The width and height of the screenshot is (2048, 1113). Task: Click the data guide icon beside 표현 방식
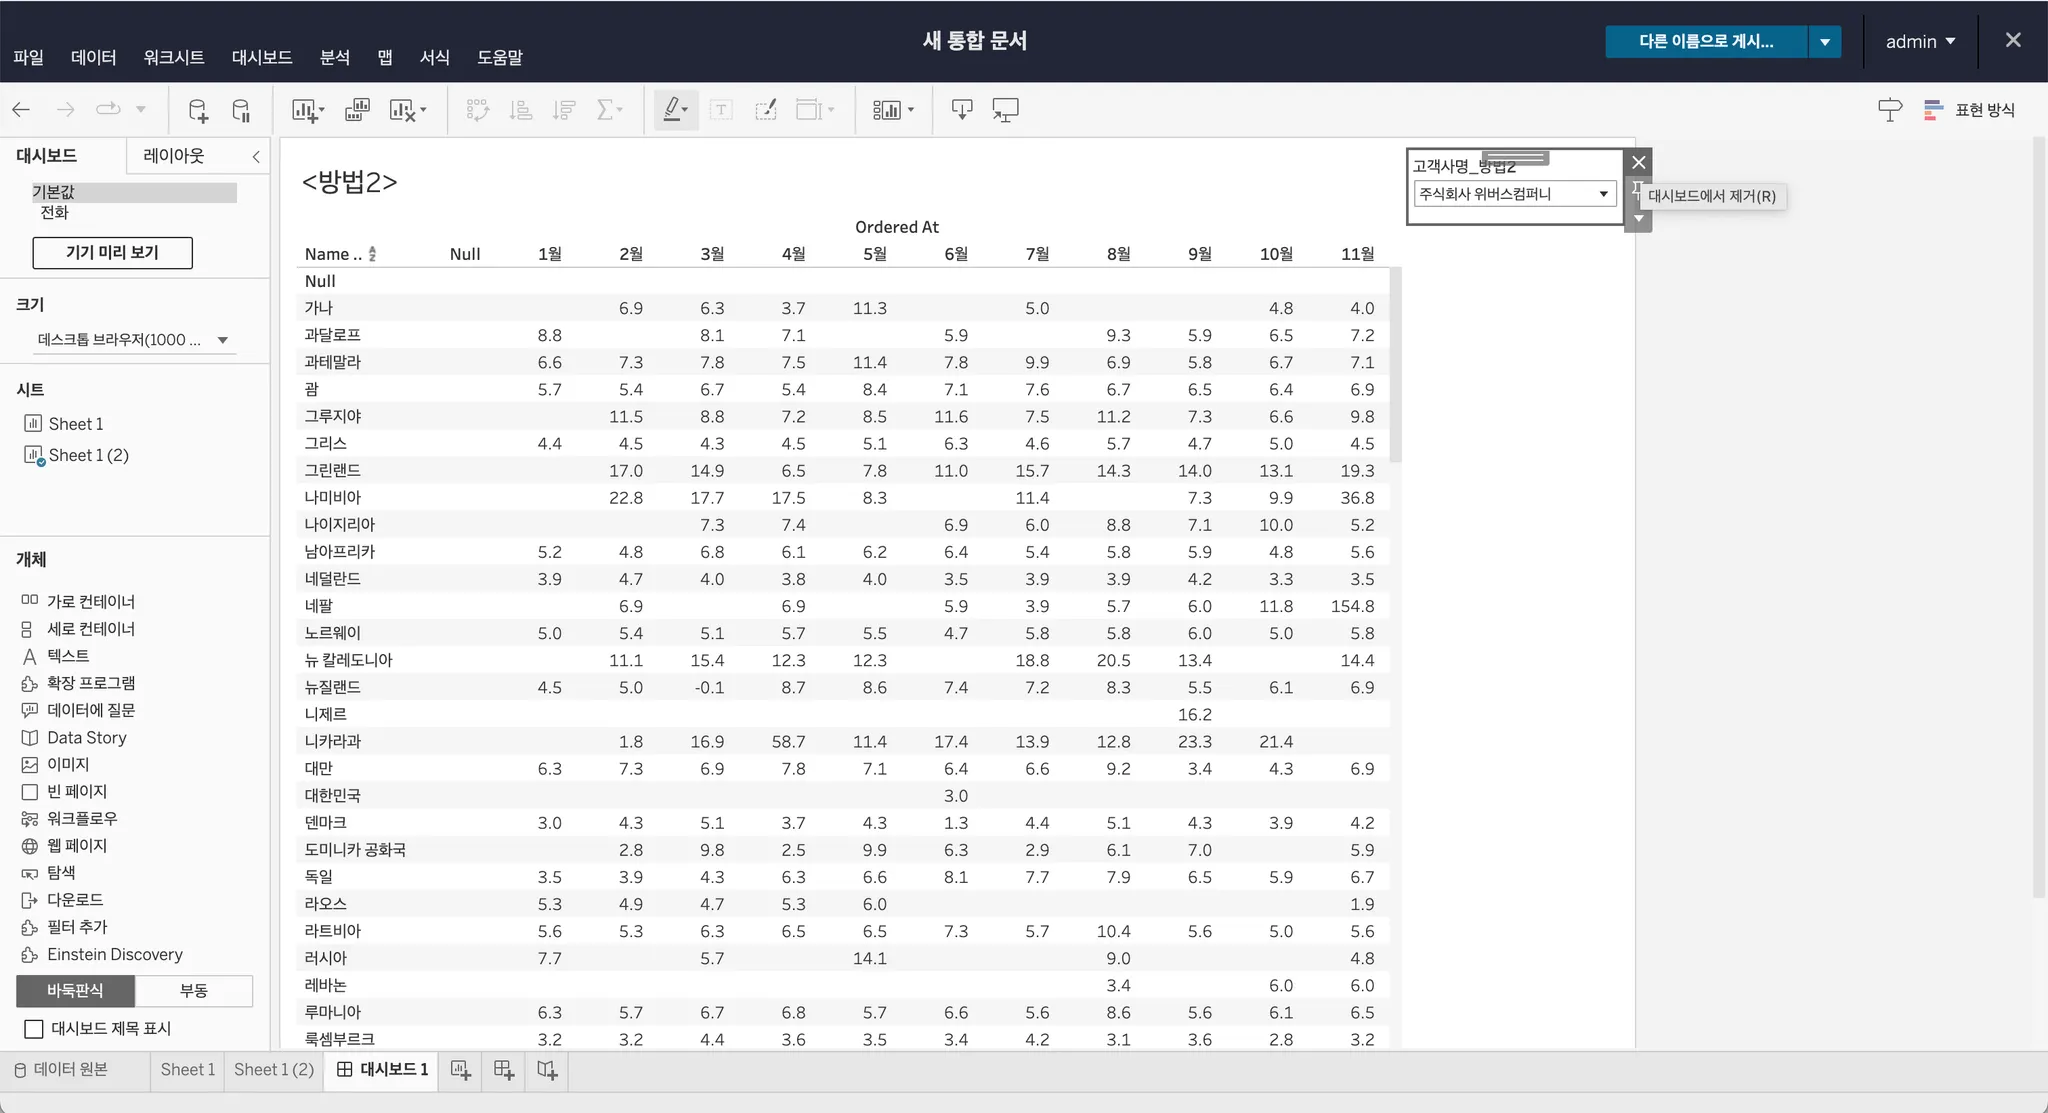1889,110
